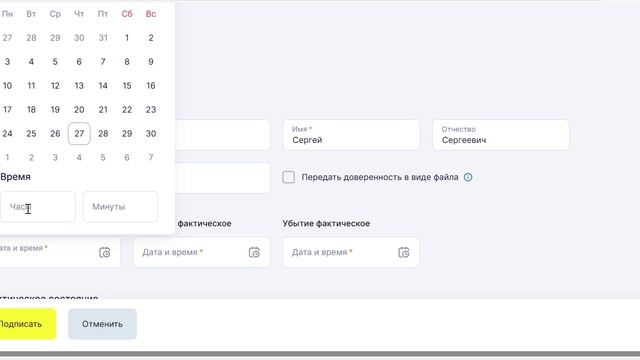Pick current-month day 2 in Sunday column
The height and width of the screenshot is (360, 640).
151,38
